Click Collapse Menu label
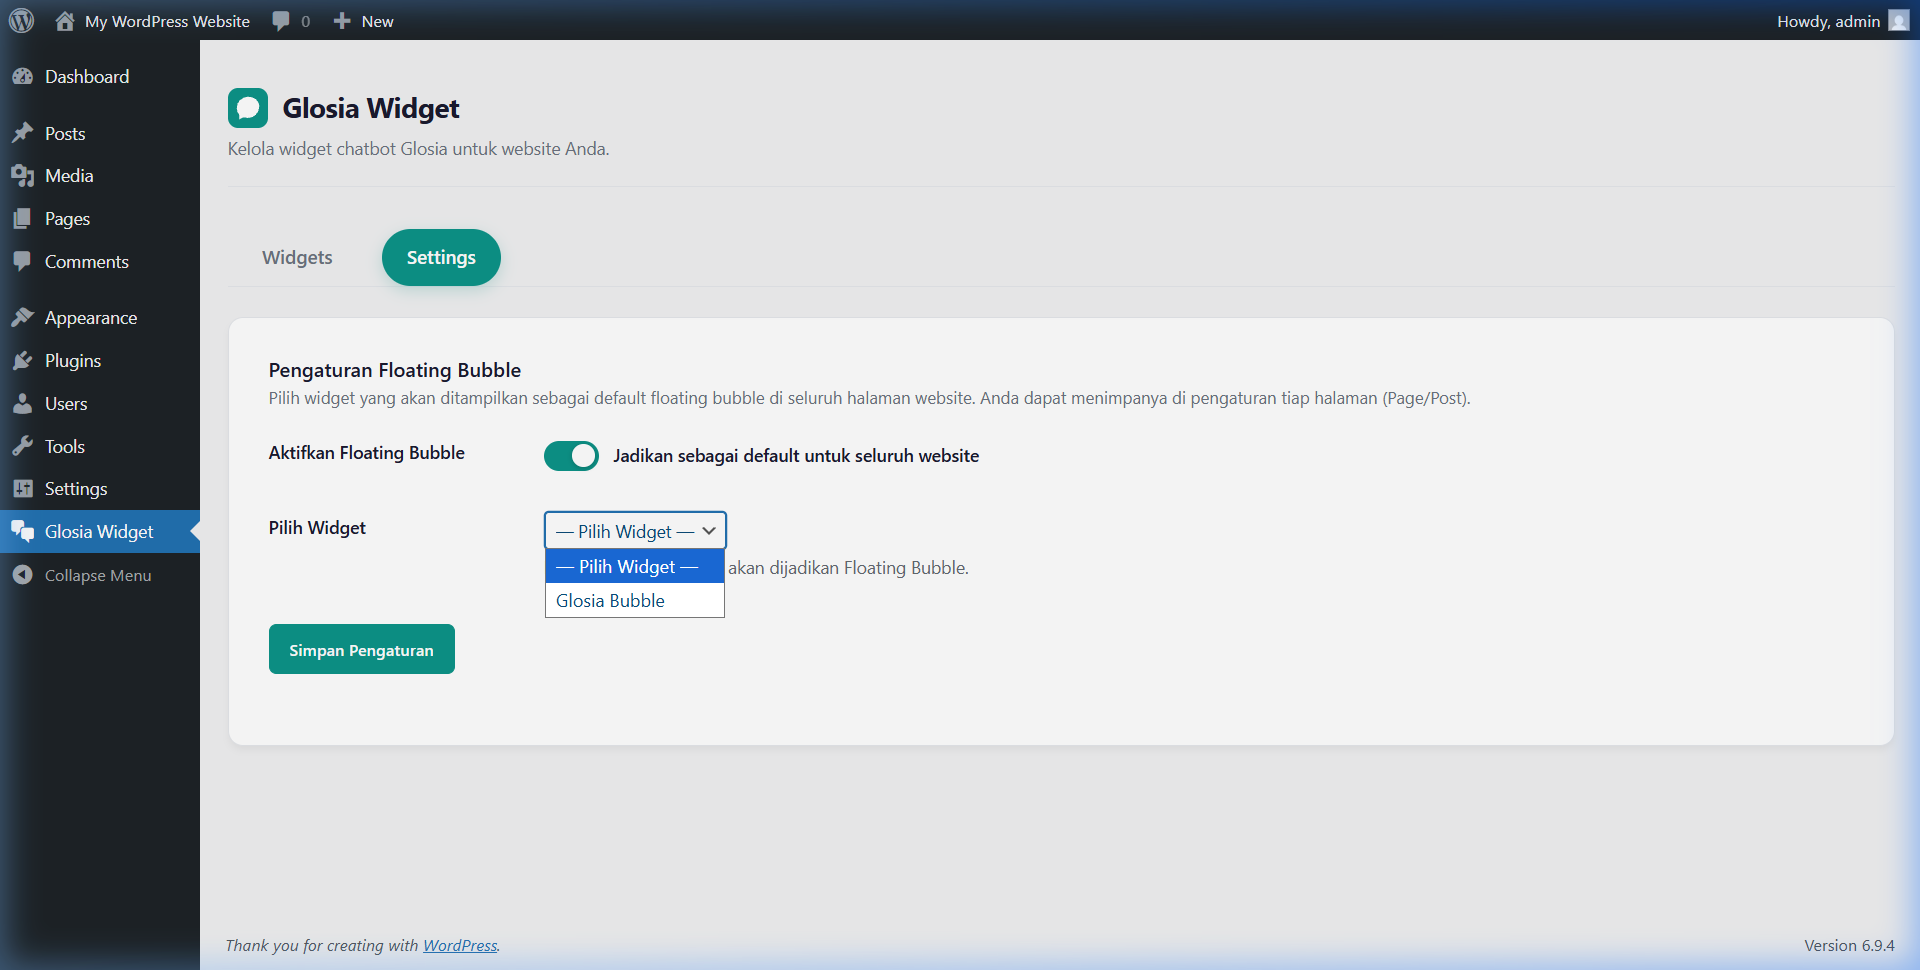1920x970 pixels. [98, 576]
